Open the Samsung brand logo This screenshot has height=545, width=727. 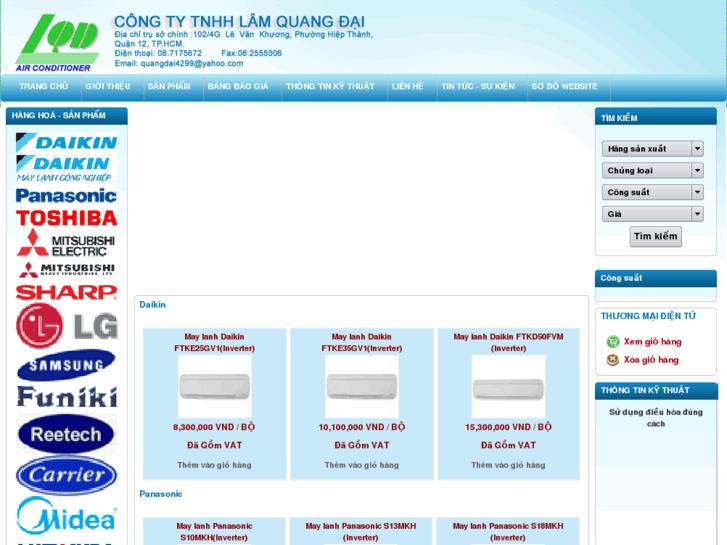click(x=66, y=365)
